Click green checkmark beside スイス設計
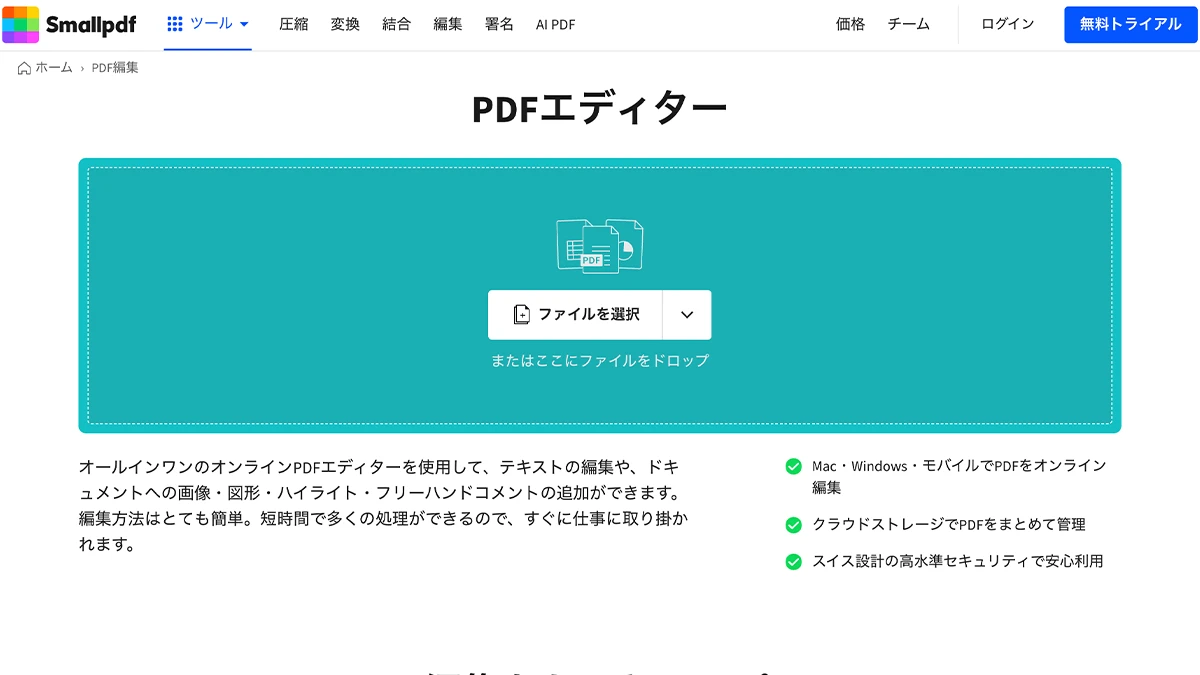 click(793, 562)
